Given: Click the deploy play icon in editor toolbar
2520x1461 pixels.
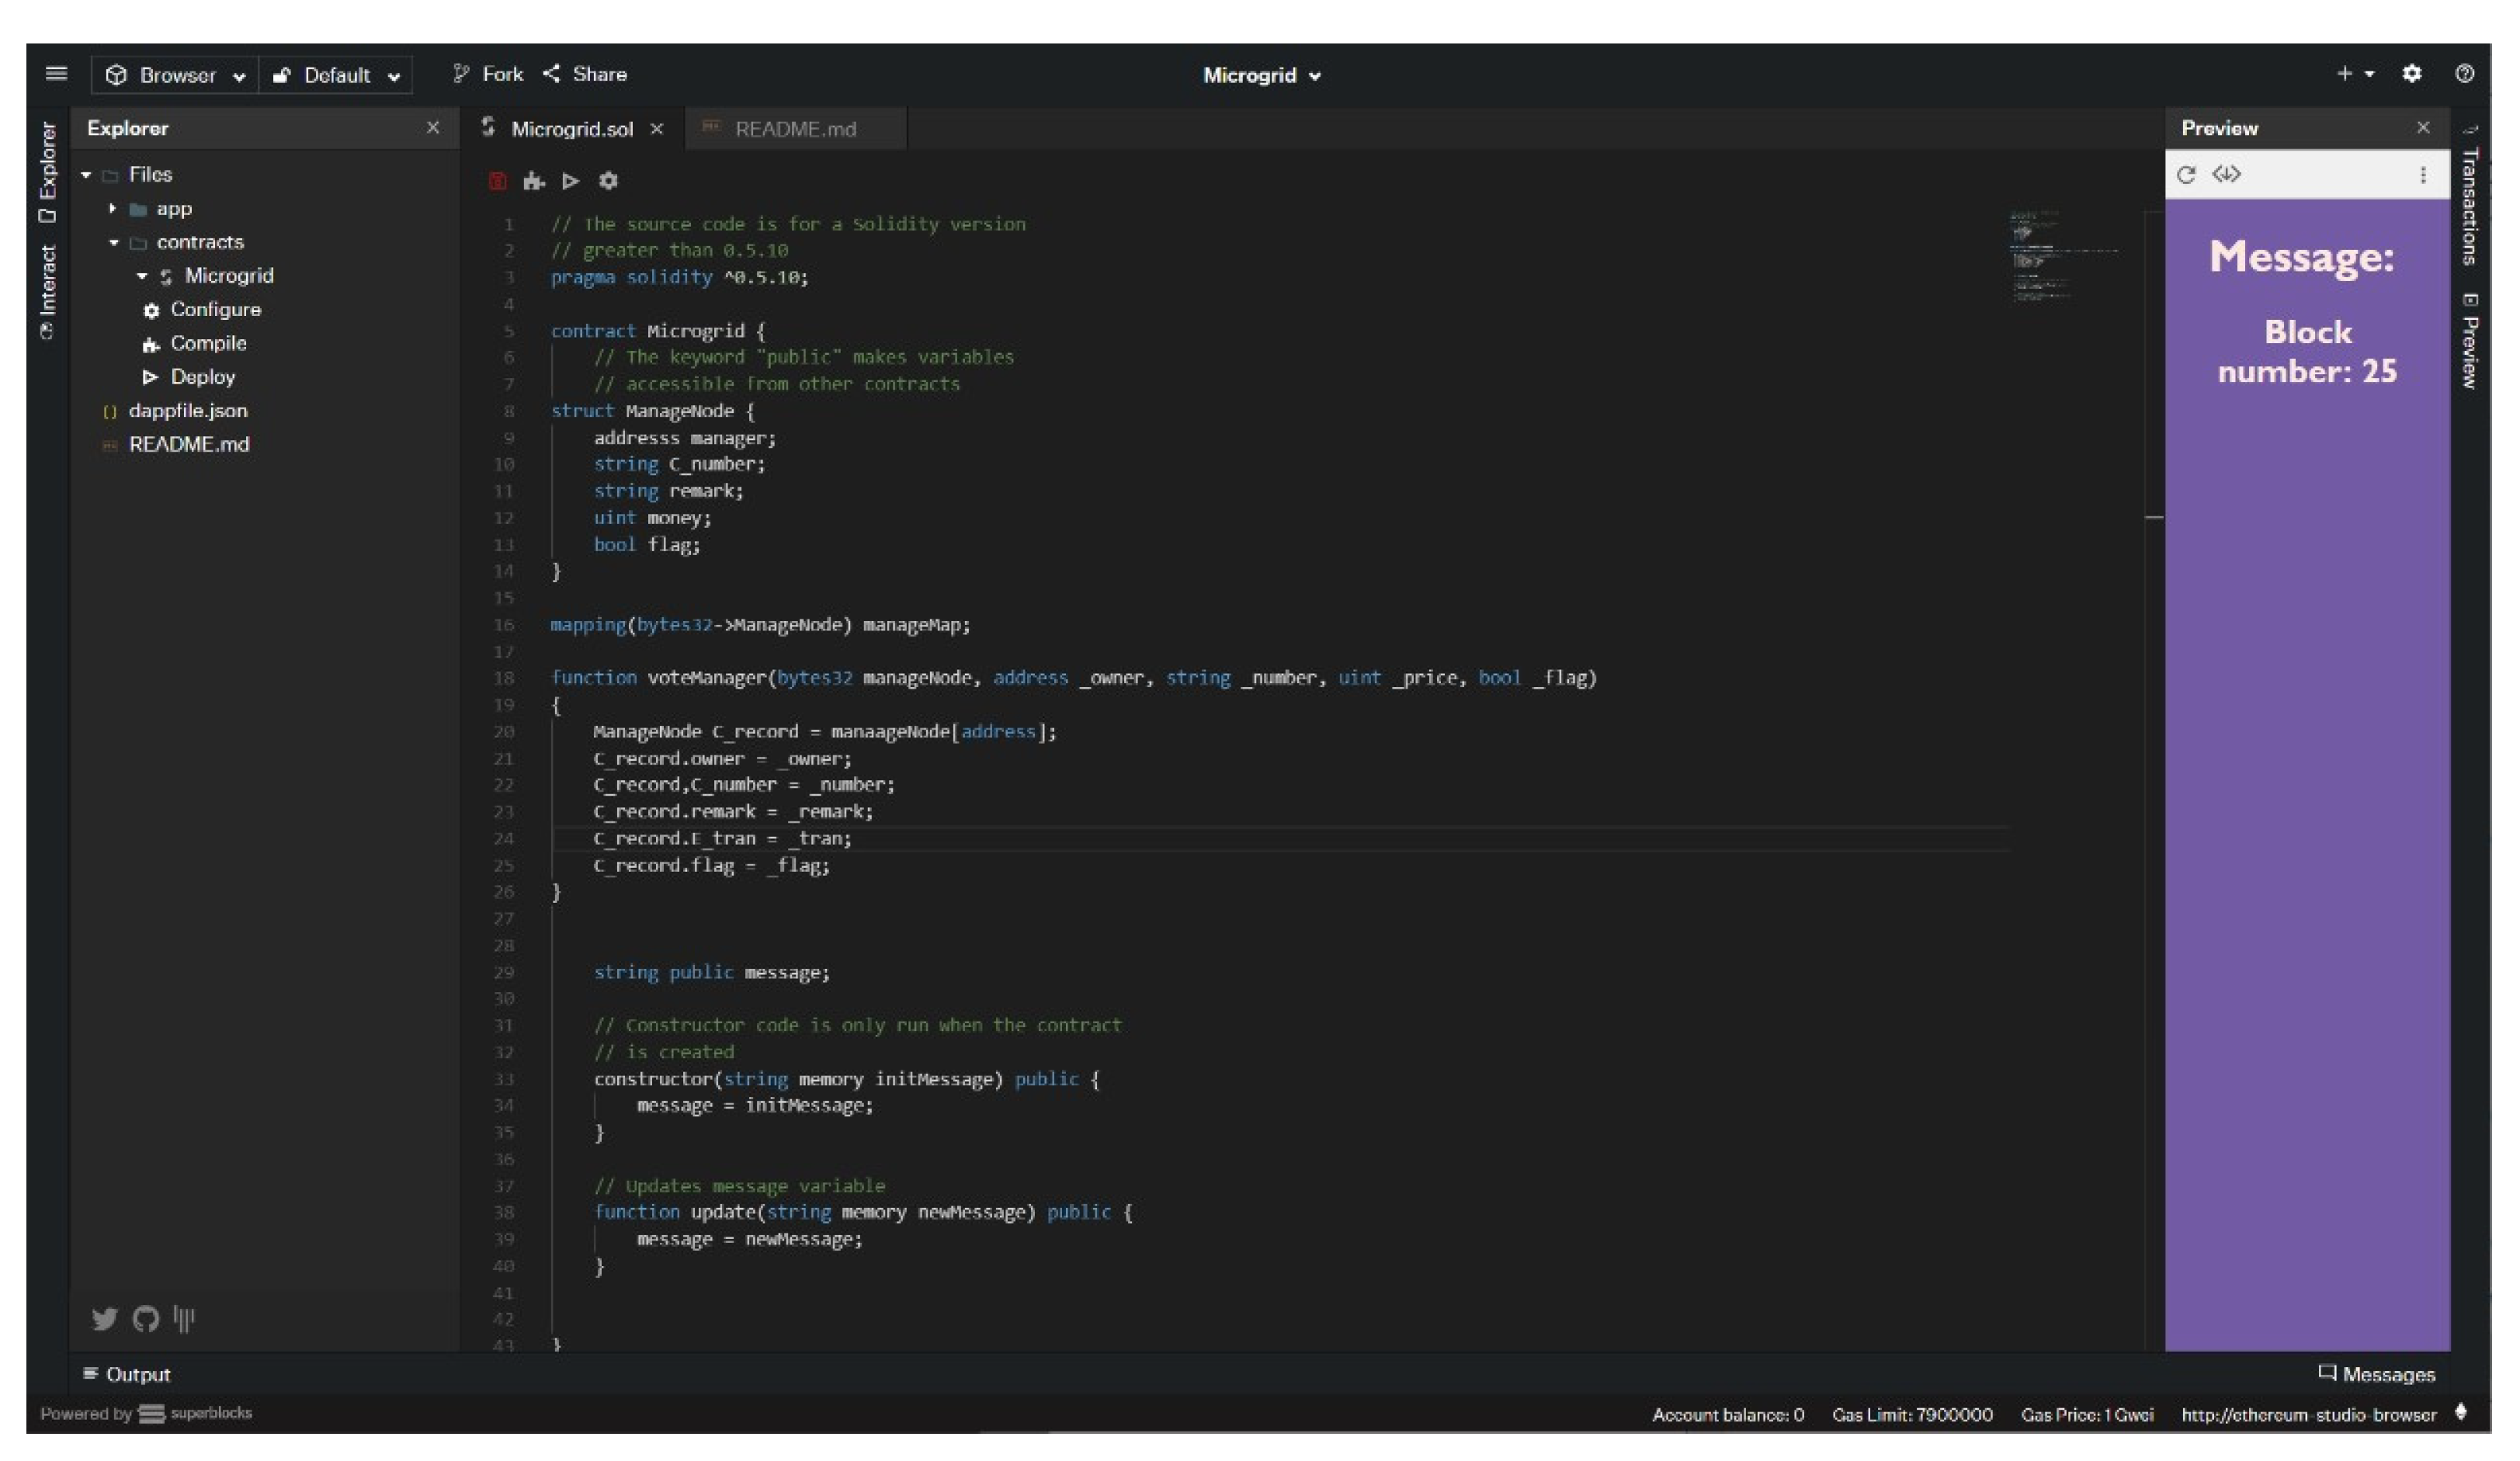Looking at the screenshot, I should 571,181.
